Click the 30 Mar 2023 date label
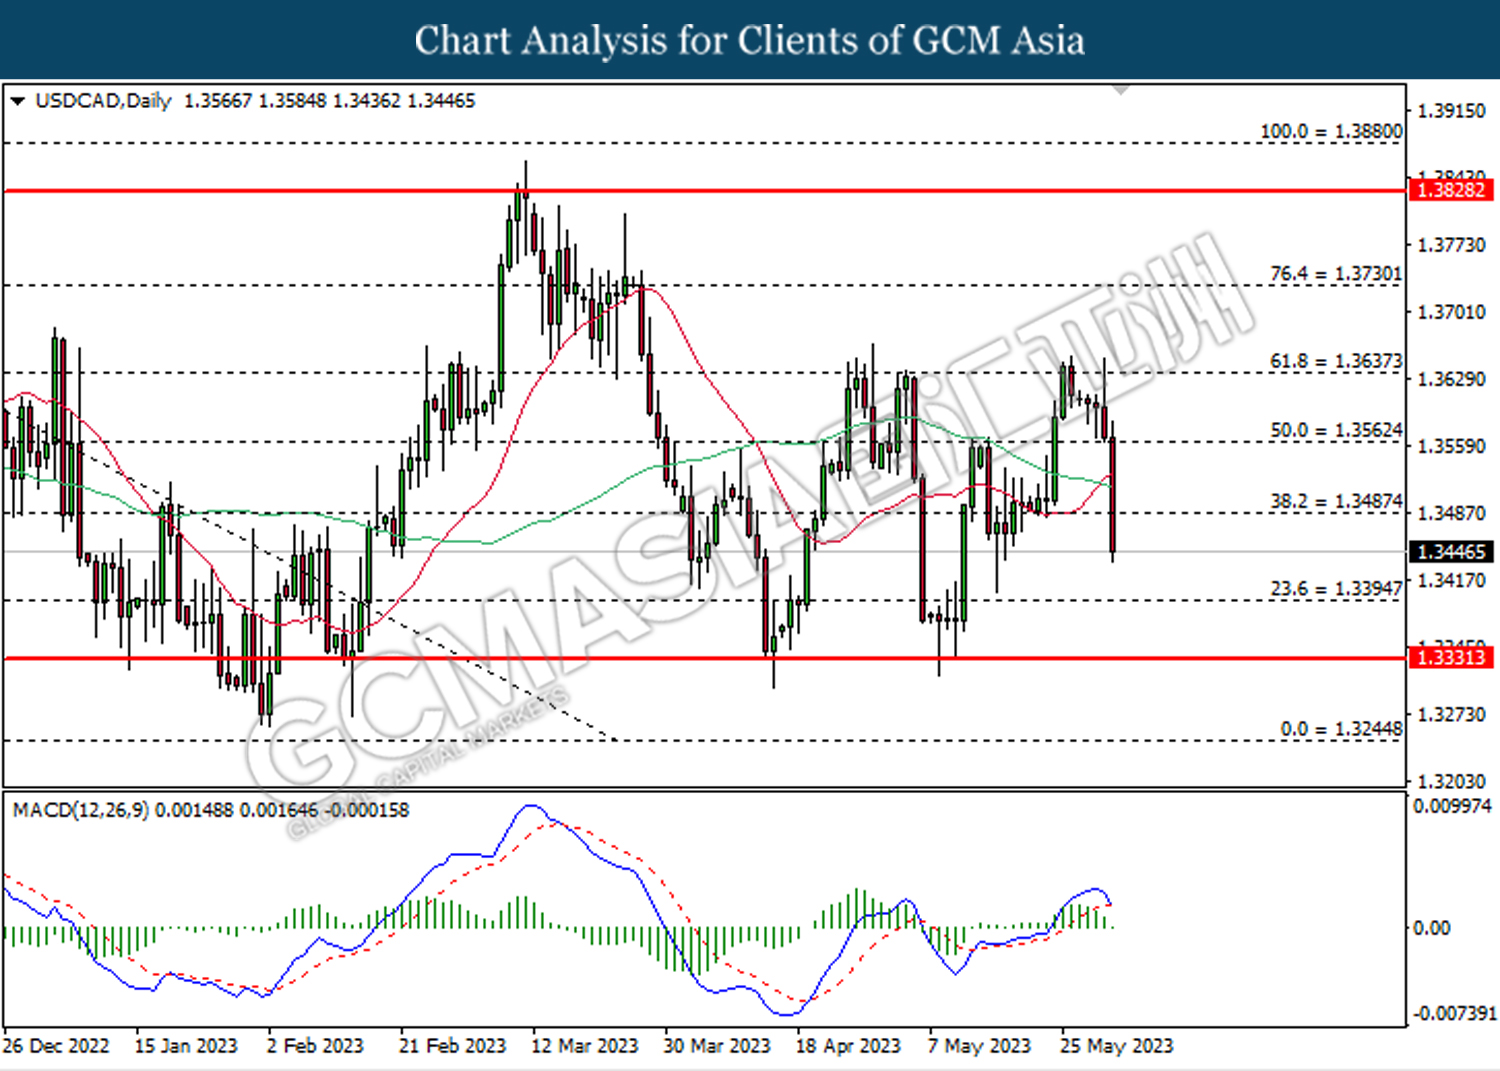 click(717, 1046)
